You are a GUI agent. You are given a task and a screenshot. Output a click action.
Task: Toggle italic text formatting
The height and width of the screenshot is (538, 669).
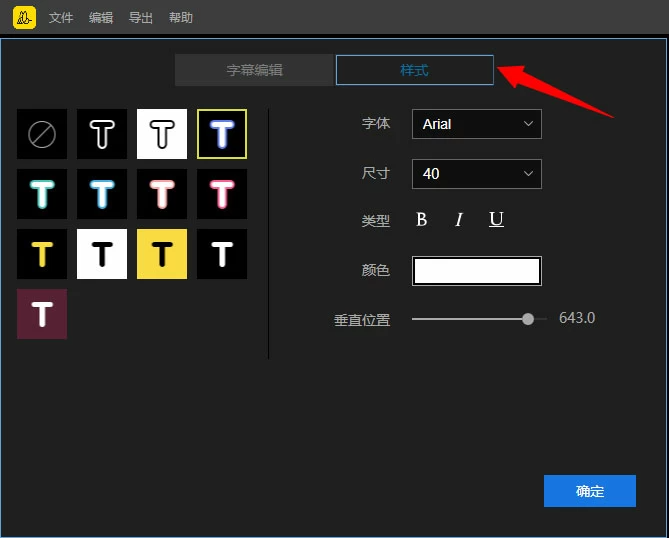(x=459, y=220)
